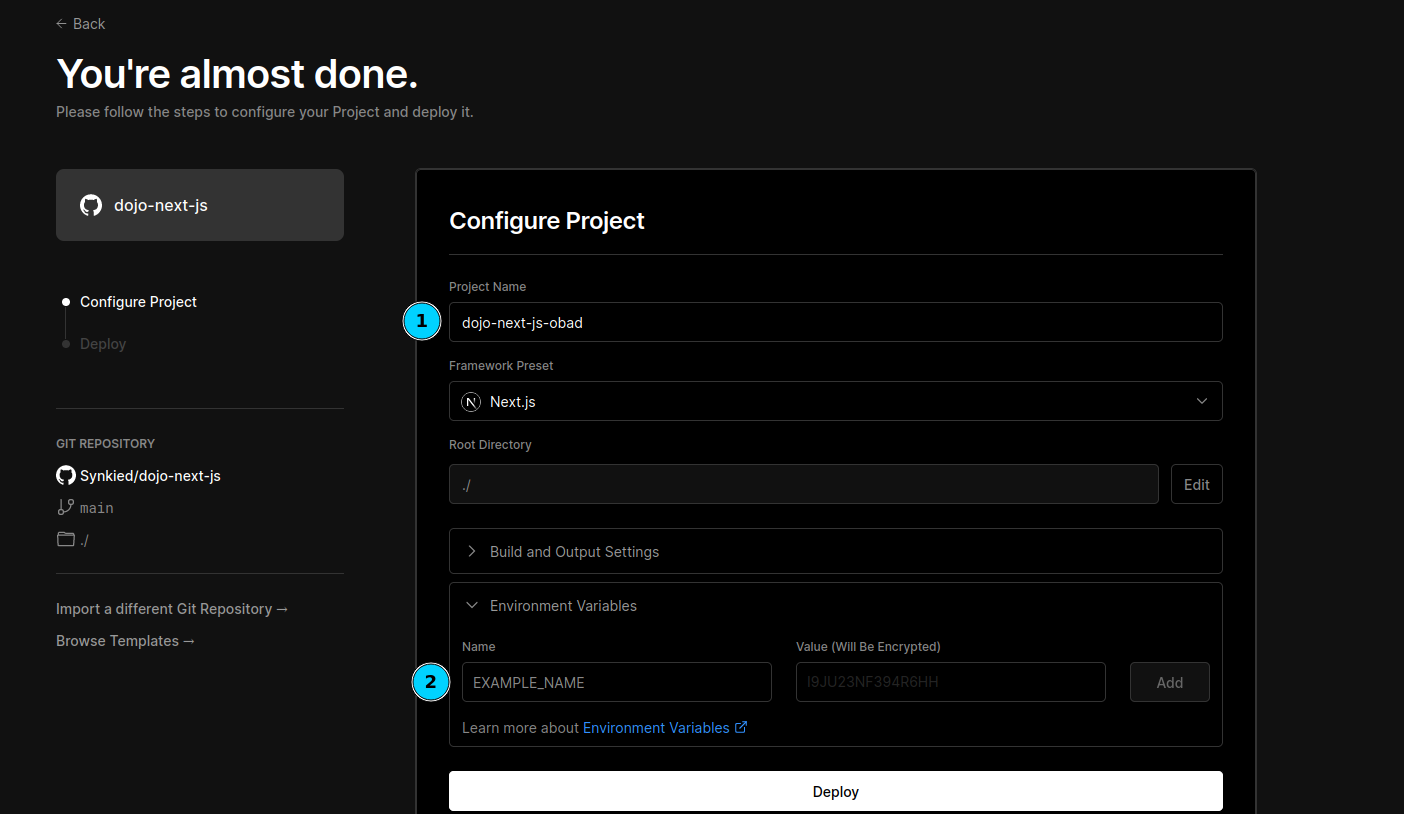This screenshot has height=814, width=1404.
Task: Select the Deploy step in sidebar
Action: point(103,343)
